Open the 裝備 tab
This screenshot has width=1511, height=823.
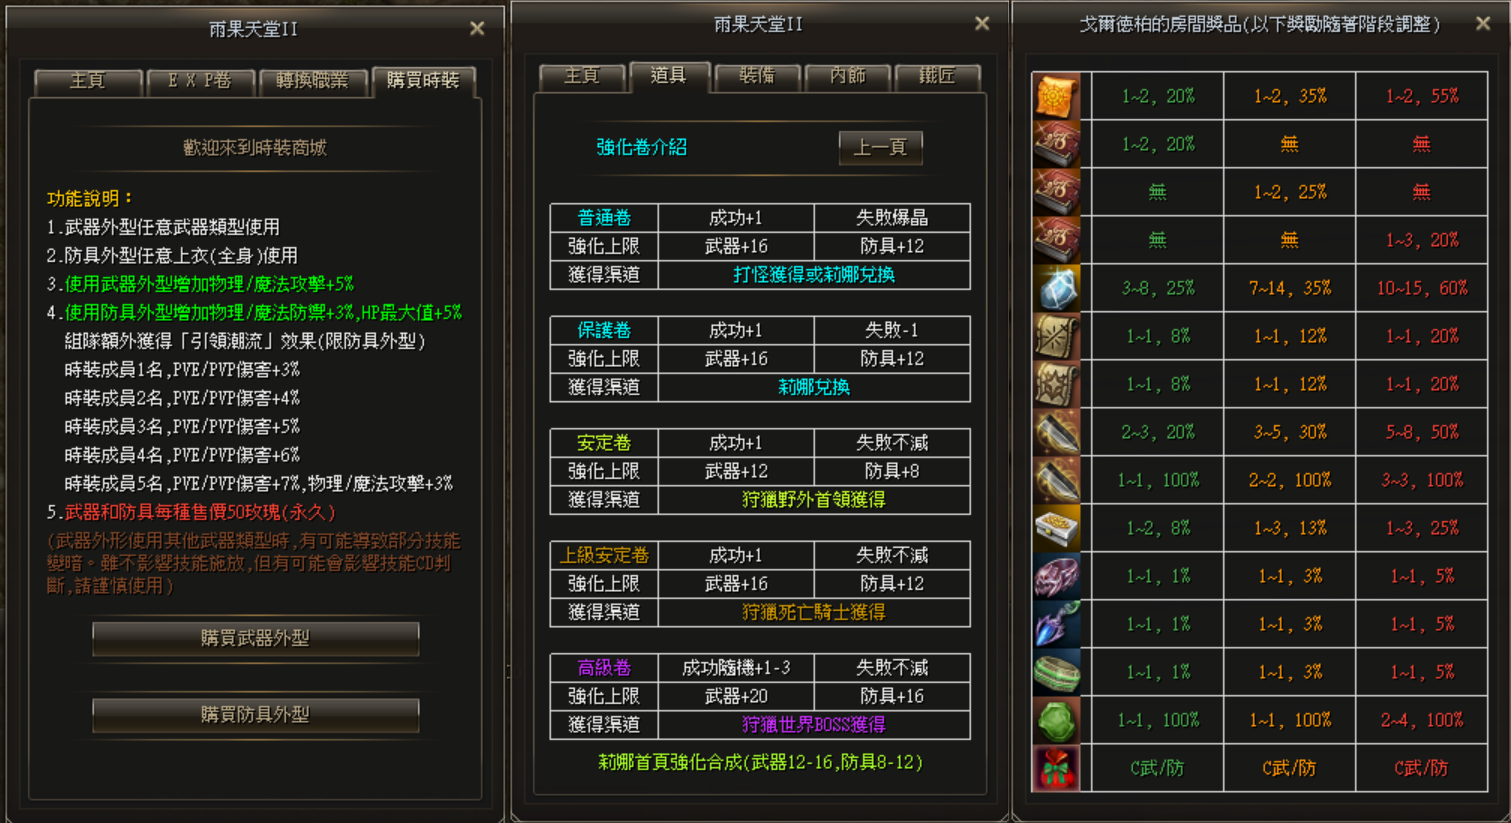[x=757, y=76]
